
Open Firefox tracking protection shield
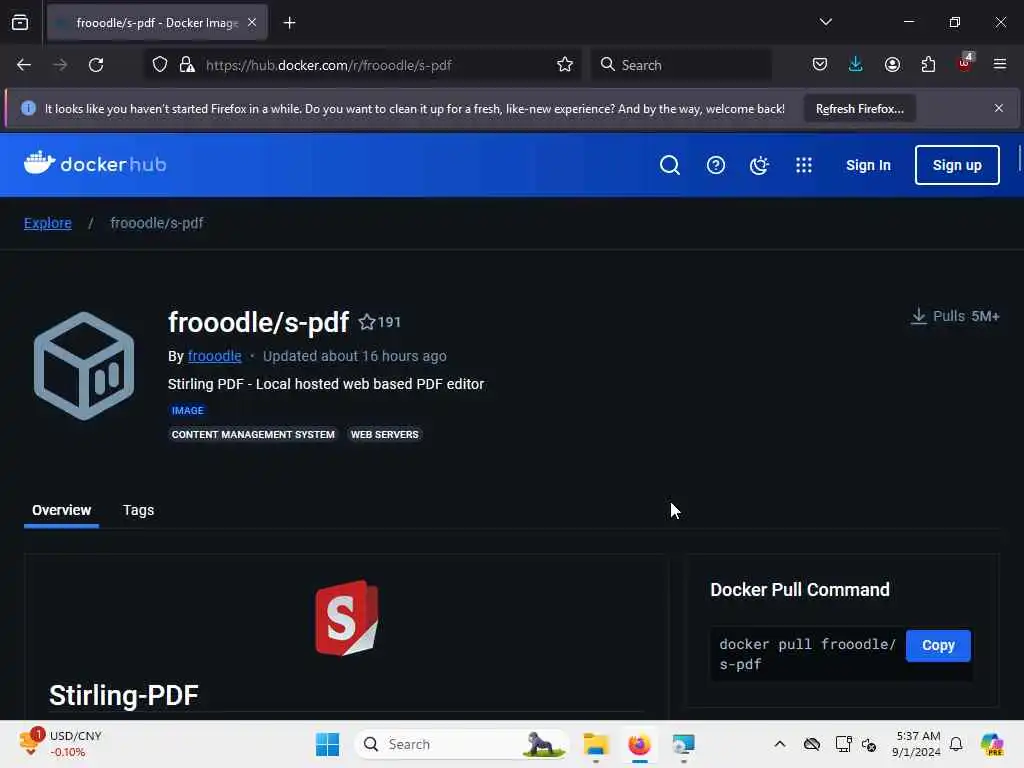(x=160, y=65)
